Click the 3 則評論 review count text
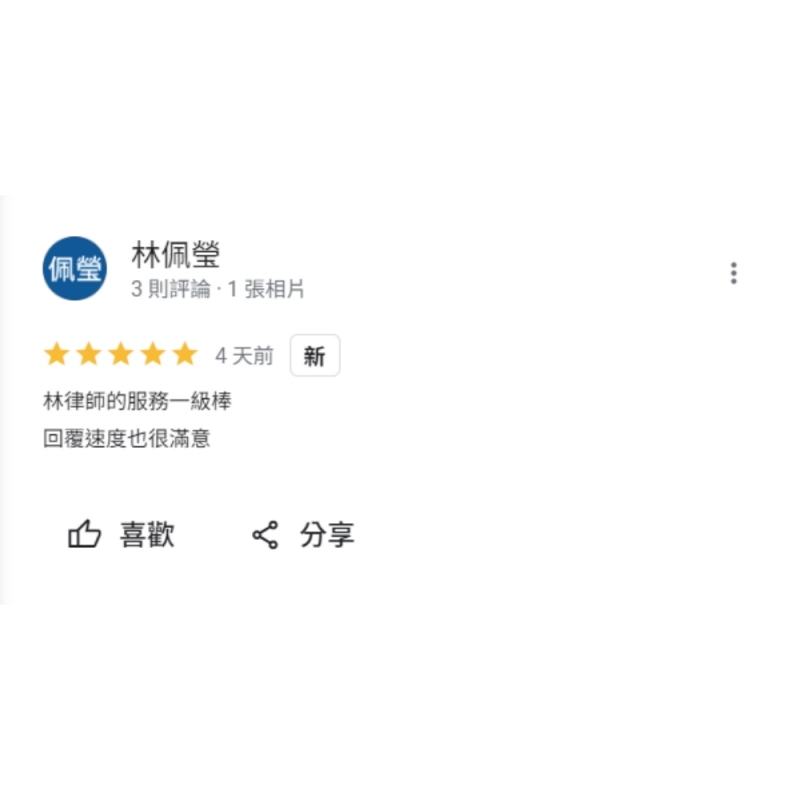The image size is (800, 800). 170,289
